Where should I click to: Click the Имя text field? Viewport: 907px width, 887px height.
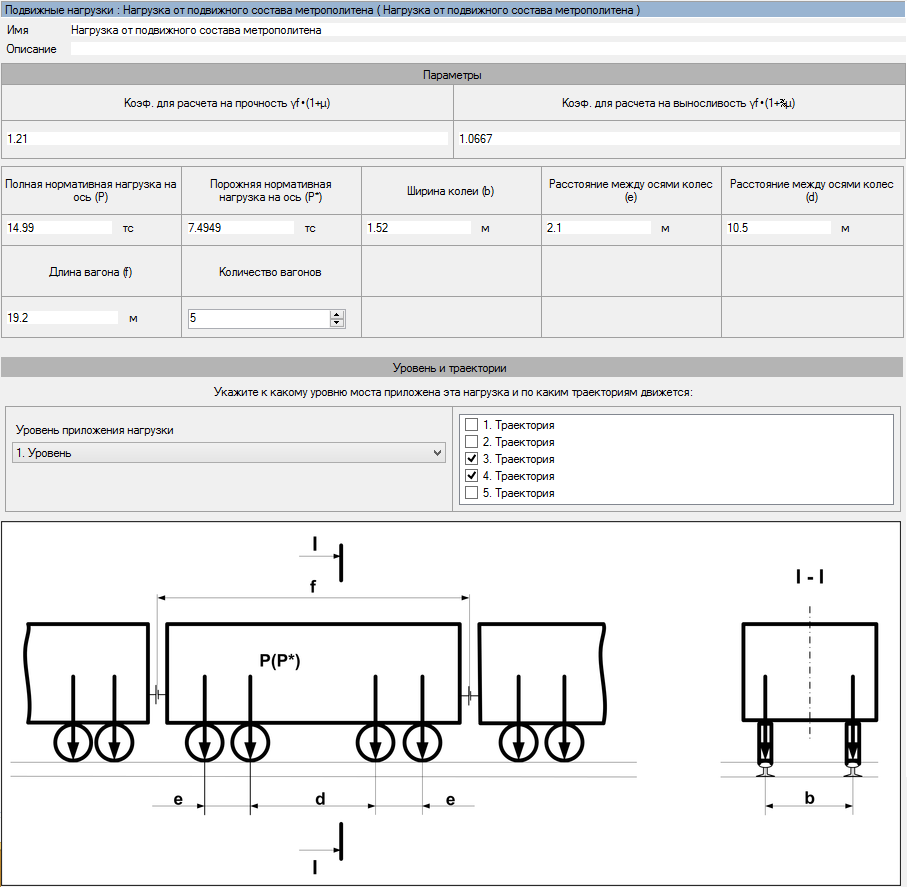tap(480, 31)
